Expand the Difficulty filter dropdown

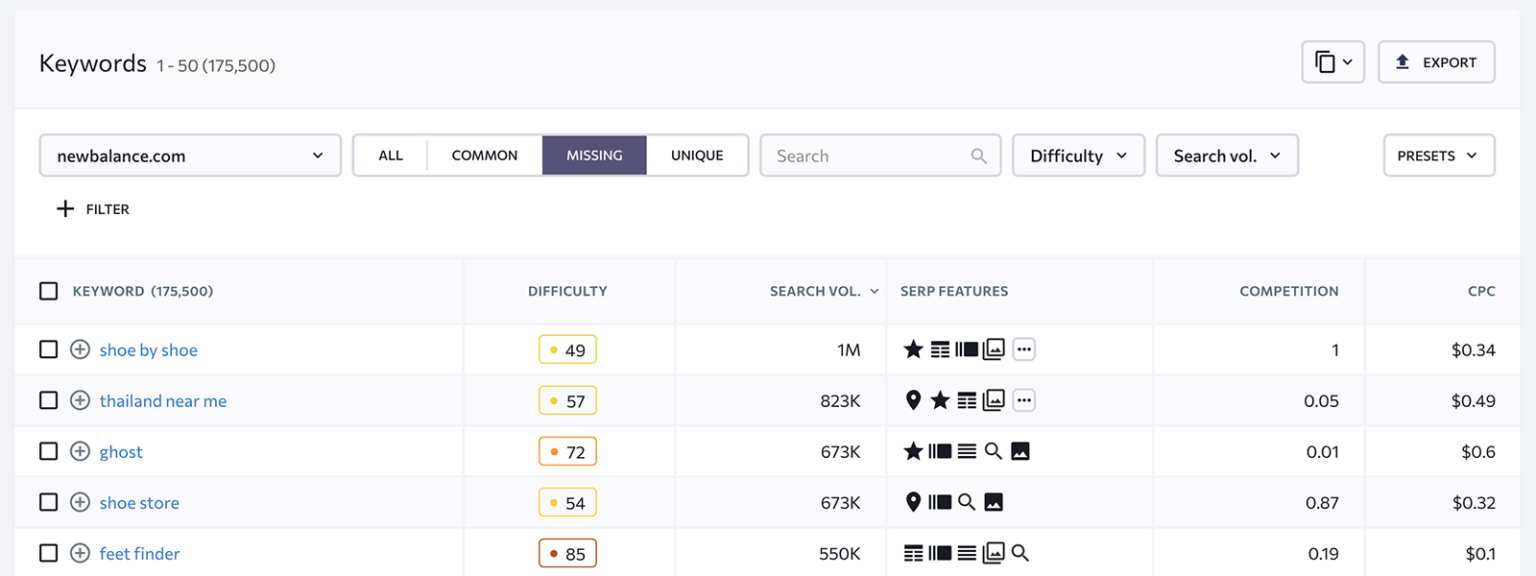click(x=1078, y=156)
